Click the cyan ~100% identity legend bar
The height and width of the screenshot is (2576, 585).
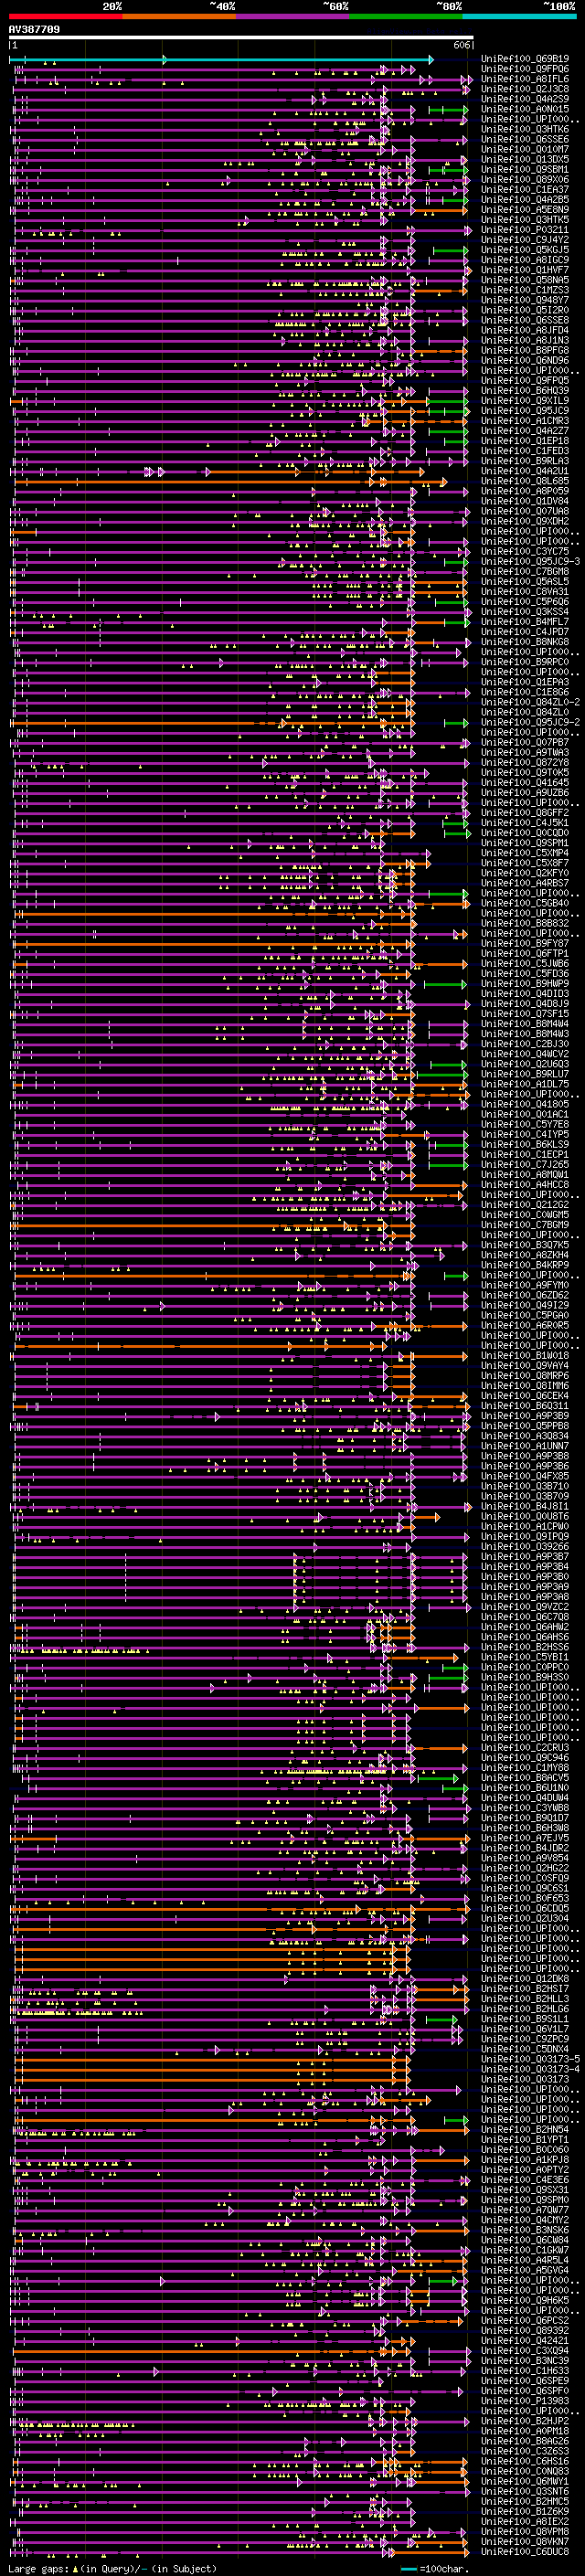point(520,16)
